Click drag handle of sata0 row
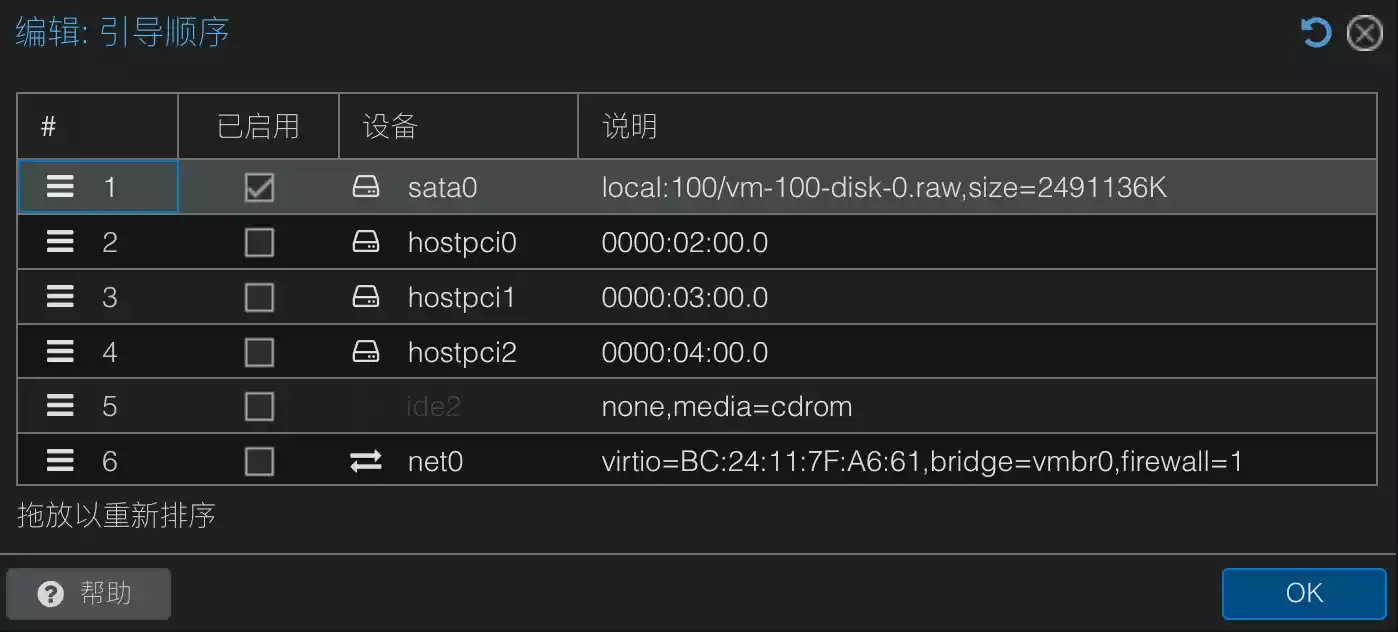 (61, 187)
